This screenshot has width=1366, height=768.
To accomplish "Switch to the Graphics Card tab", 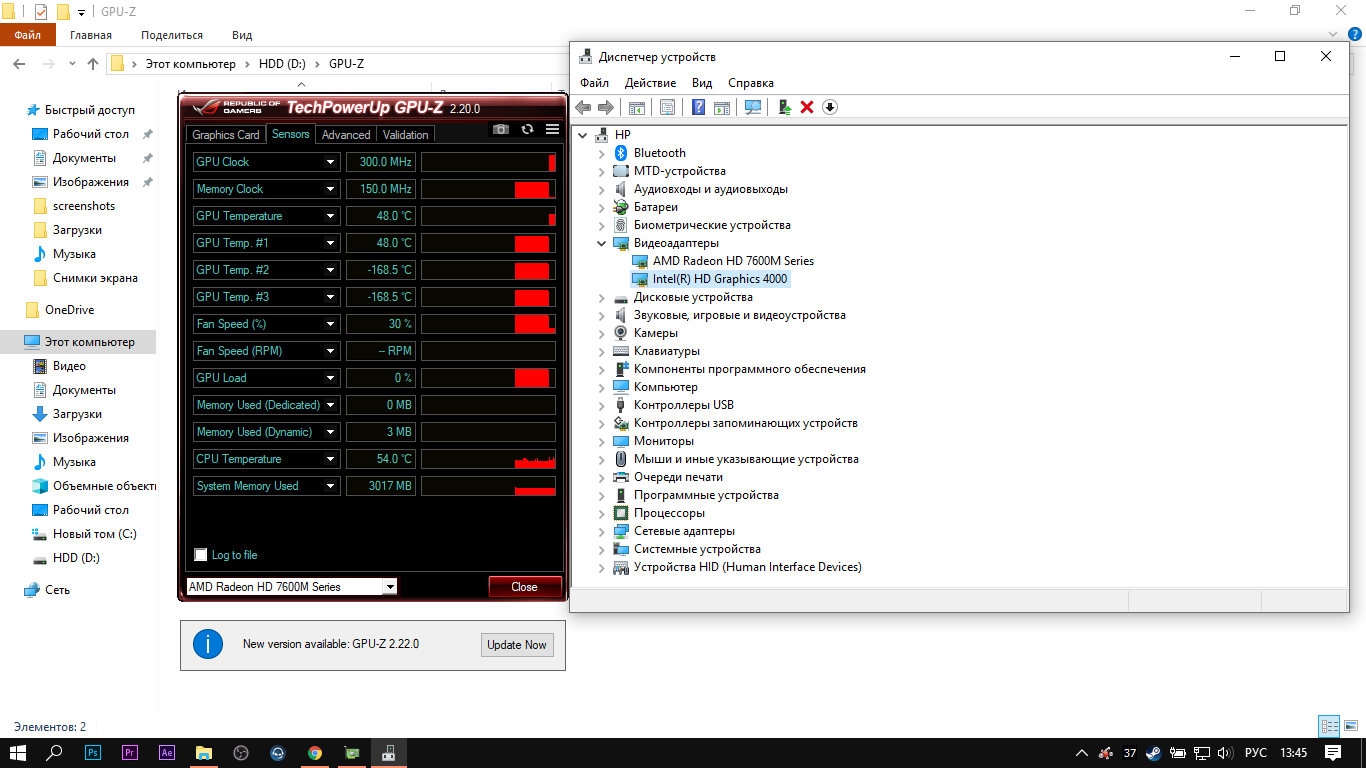I will 226,135.
